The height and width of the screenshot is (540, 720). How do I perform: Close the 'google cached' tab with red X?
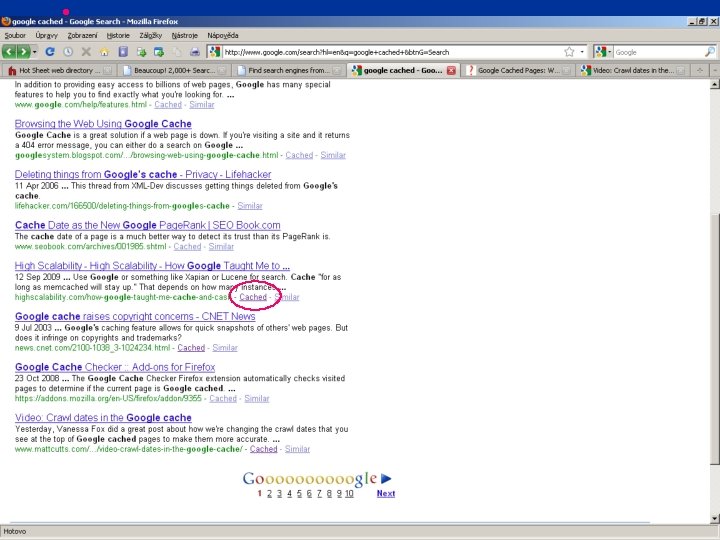[x=451, y=70]
